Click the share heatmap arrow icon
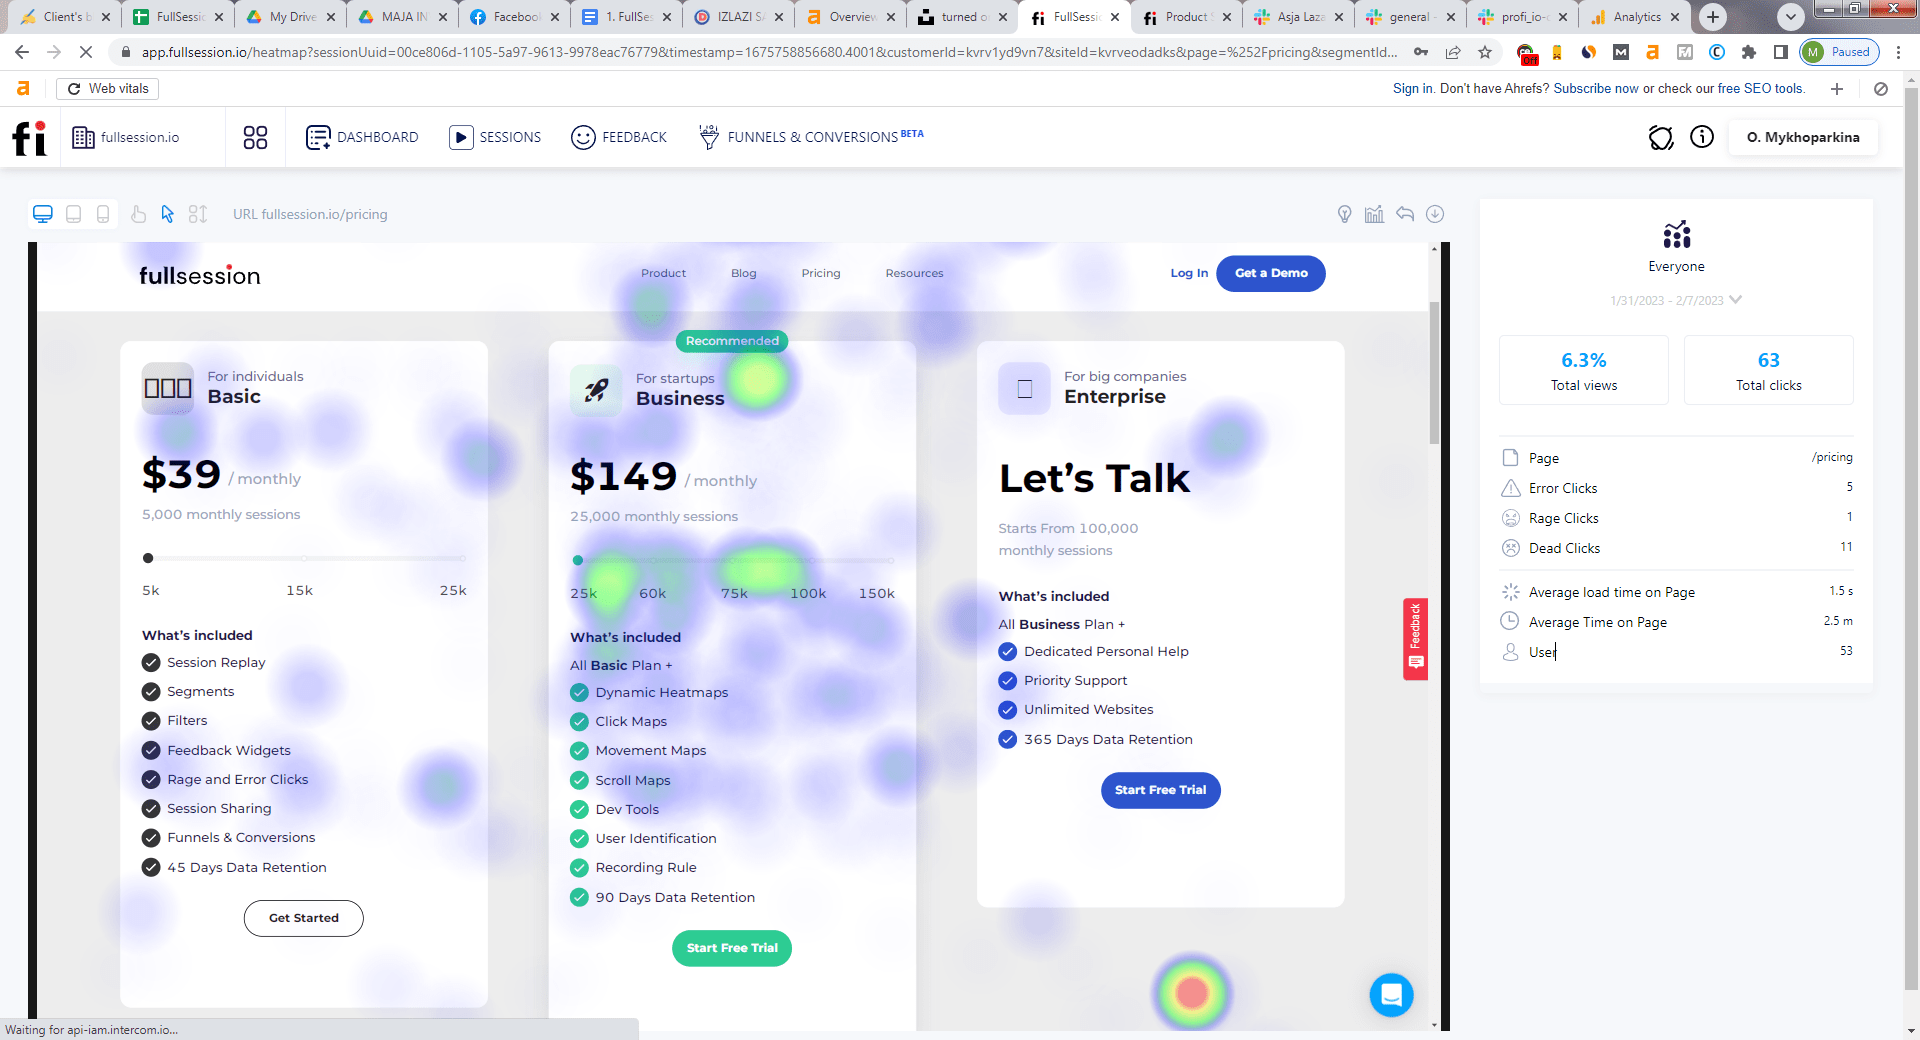 [x=1405, y=214]
